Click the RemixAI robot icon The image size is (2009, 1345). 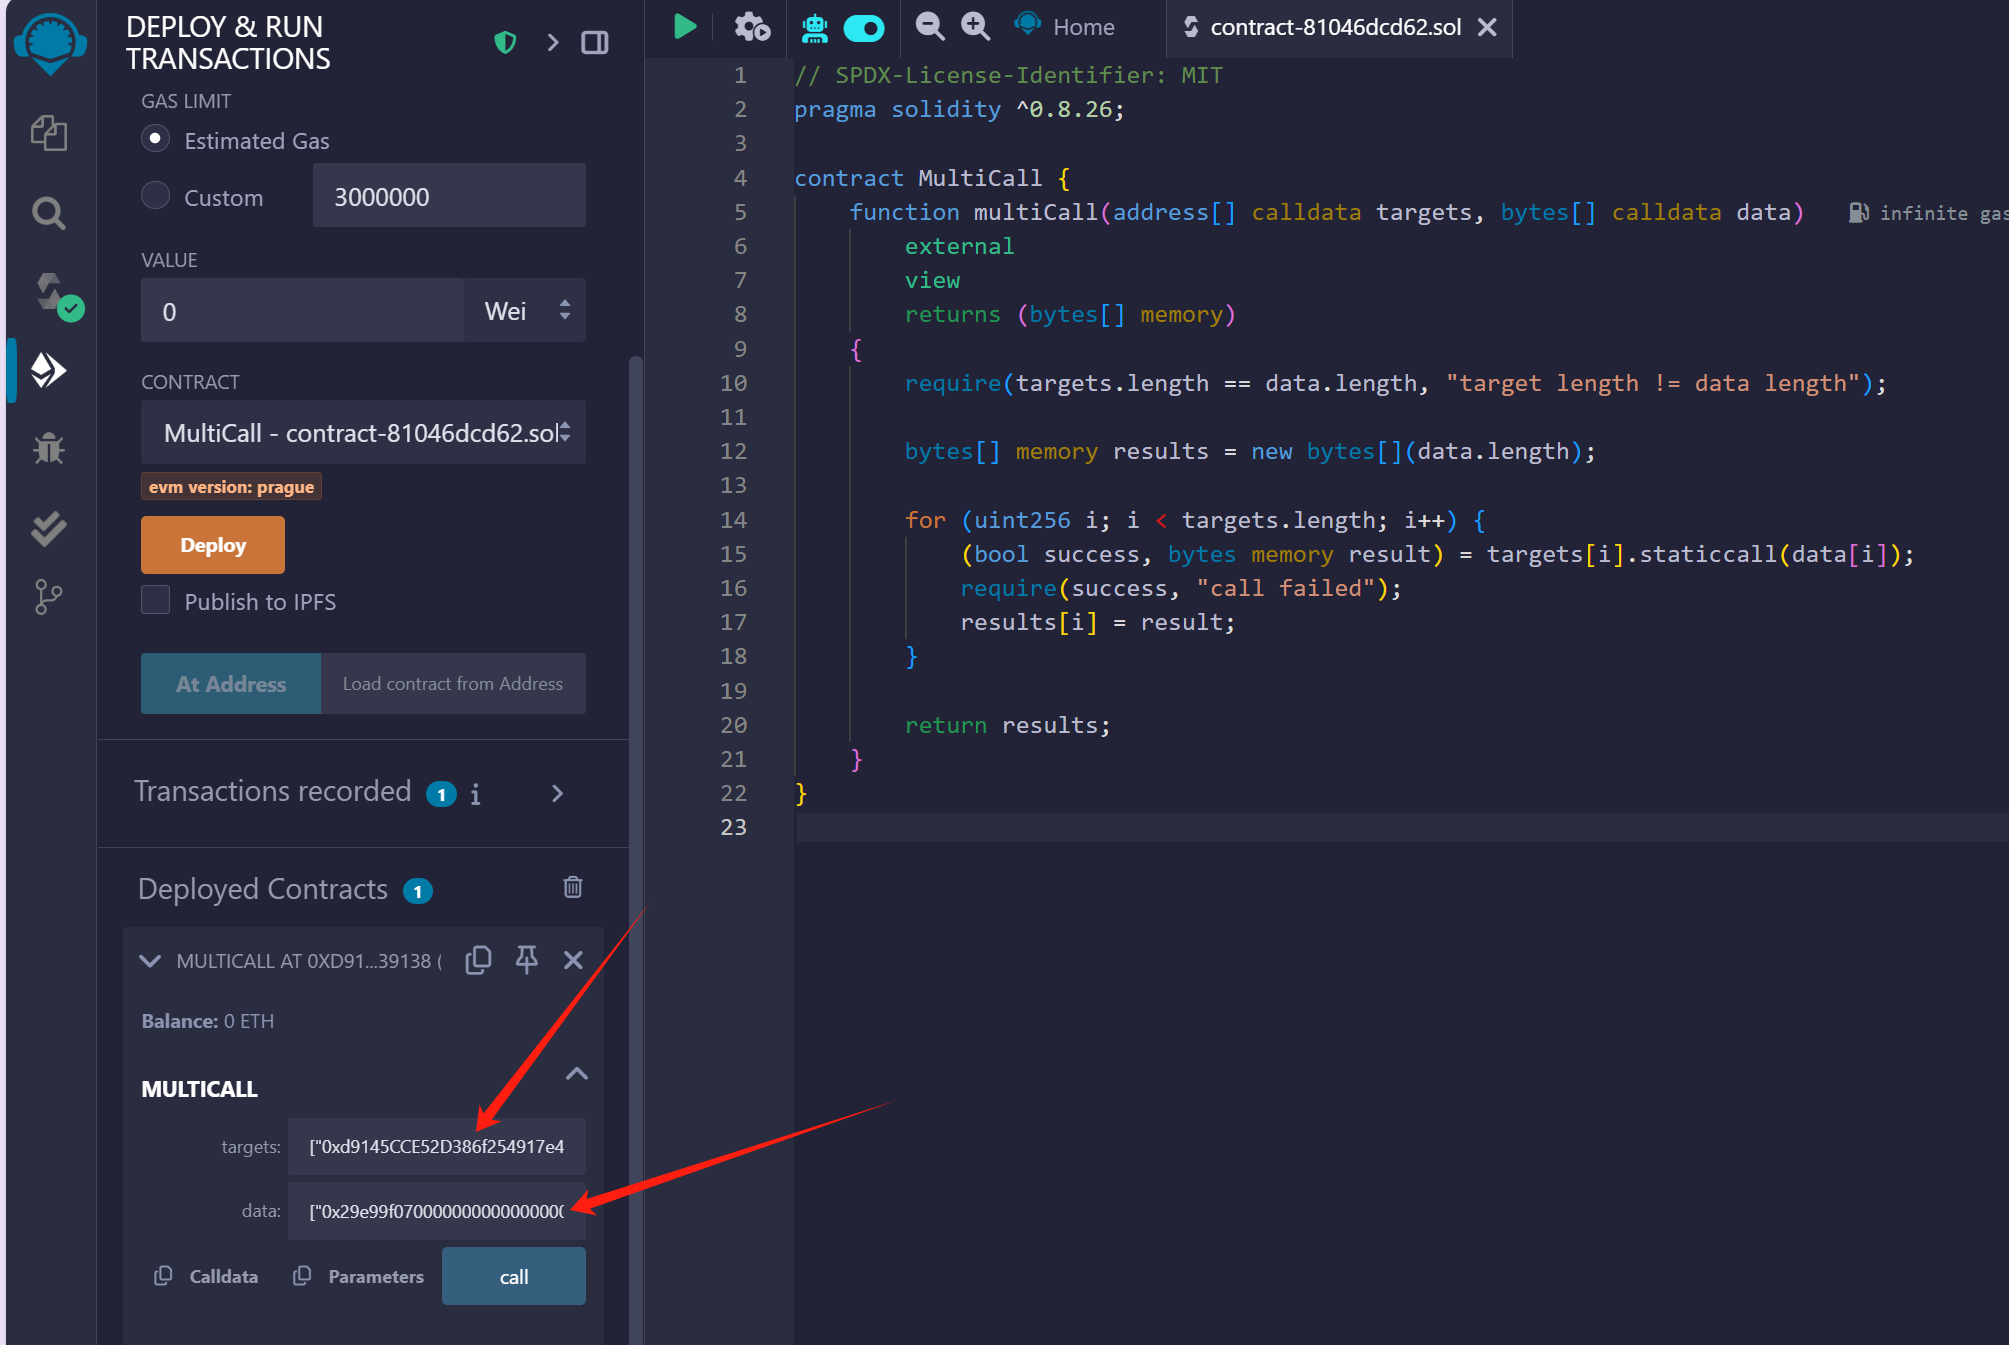click(x=815, y=27)
